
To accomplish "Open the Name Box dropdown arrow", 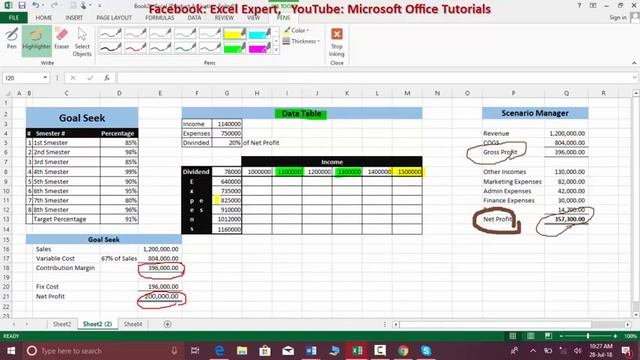I will [45, 78].
